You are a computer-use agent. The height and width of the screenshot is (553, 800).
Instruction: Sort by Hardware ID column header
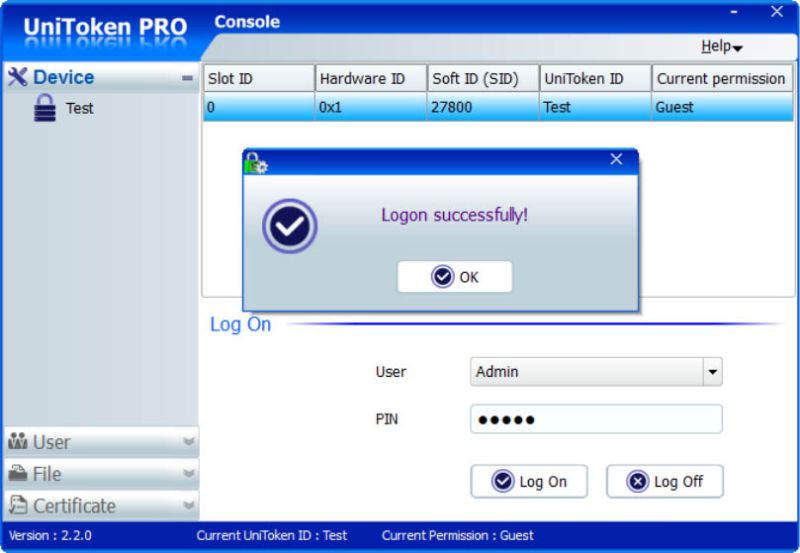371,78
